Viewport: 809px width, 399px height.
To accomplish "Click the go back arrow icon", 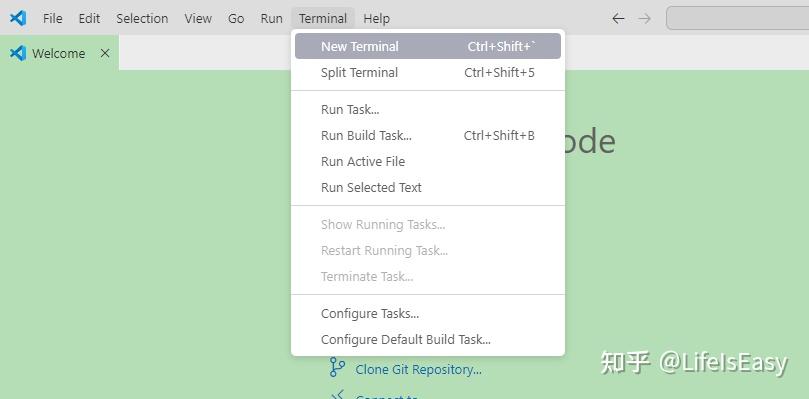I will tap(618, 19).
